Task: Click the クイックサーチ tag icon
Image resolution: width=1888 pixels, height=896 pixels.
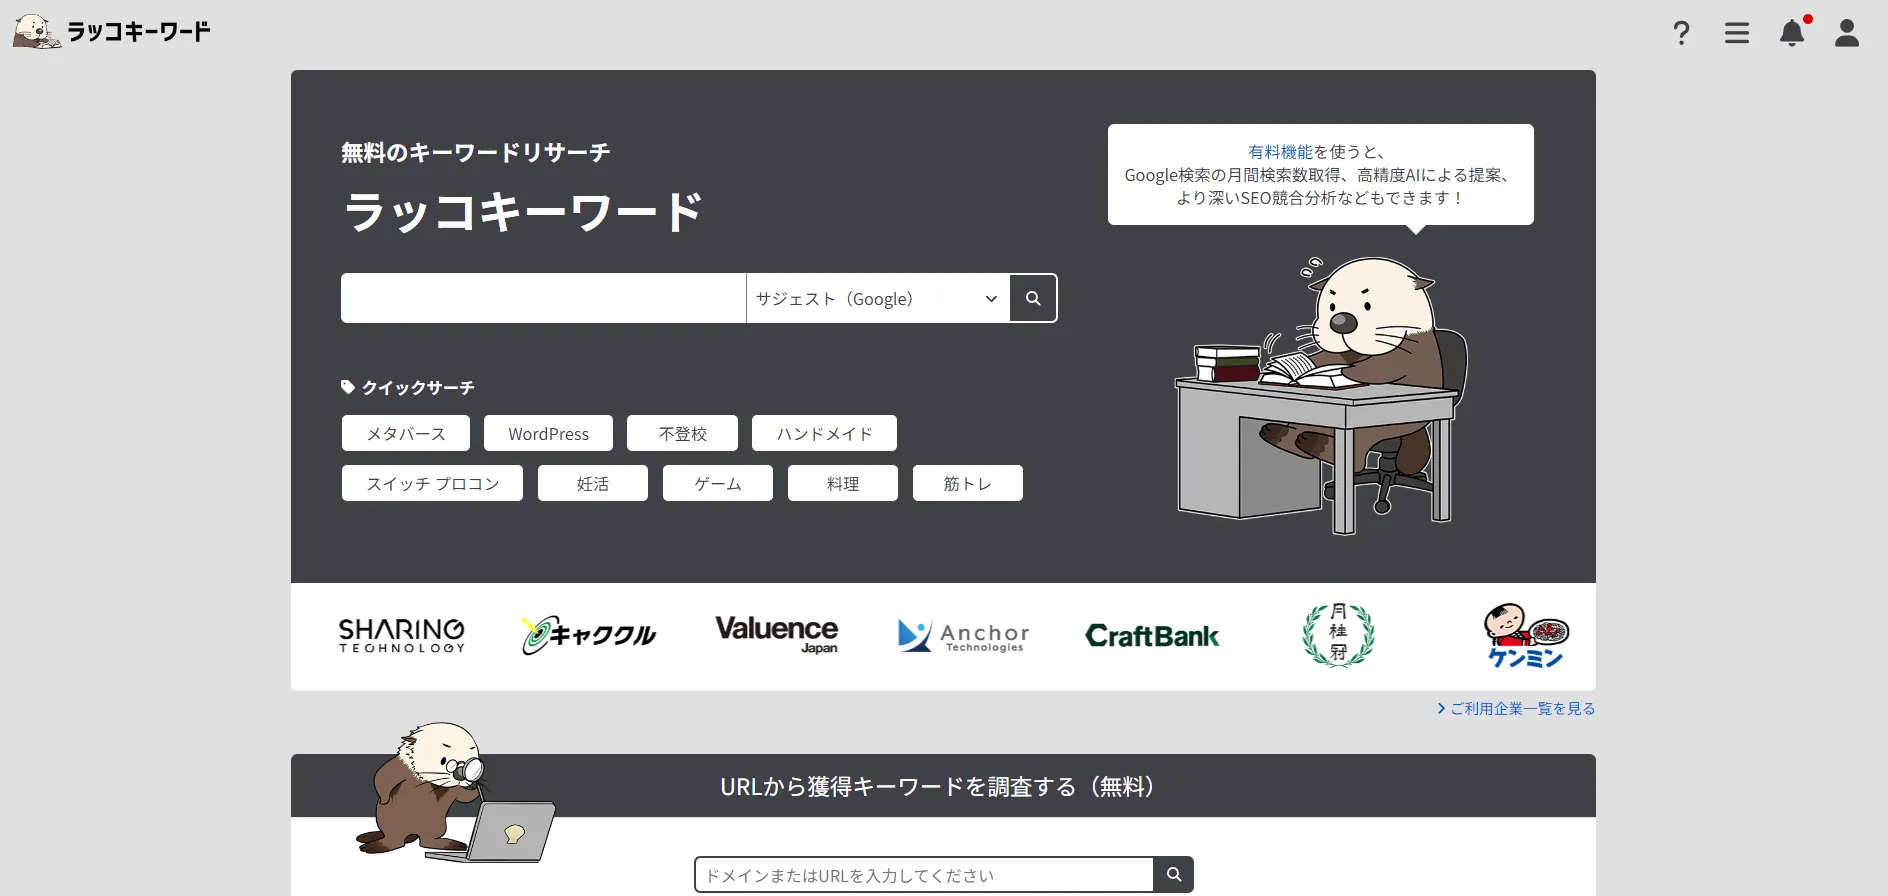Action: pos(348,387)
